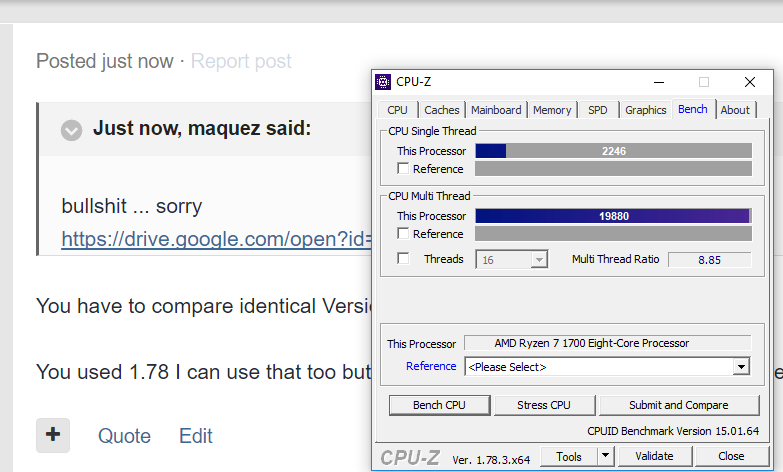The width and height of the screenshot is (783, 472).
Task: Click 'CPUID Benchmark Version 15.01.64' text
Action: (673, 431)
